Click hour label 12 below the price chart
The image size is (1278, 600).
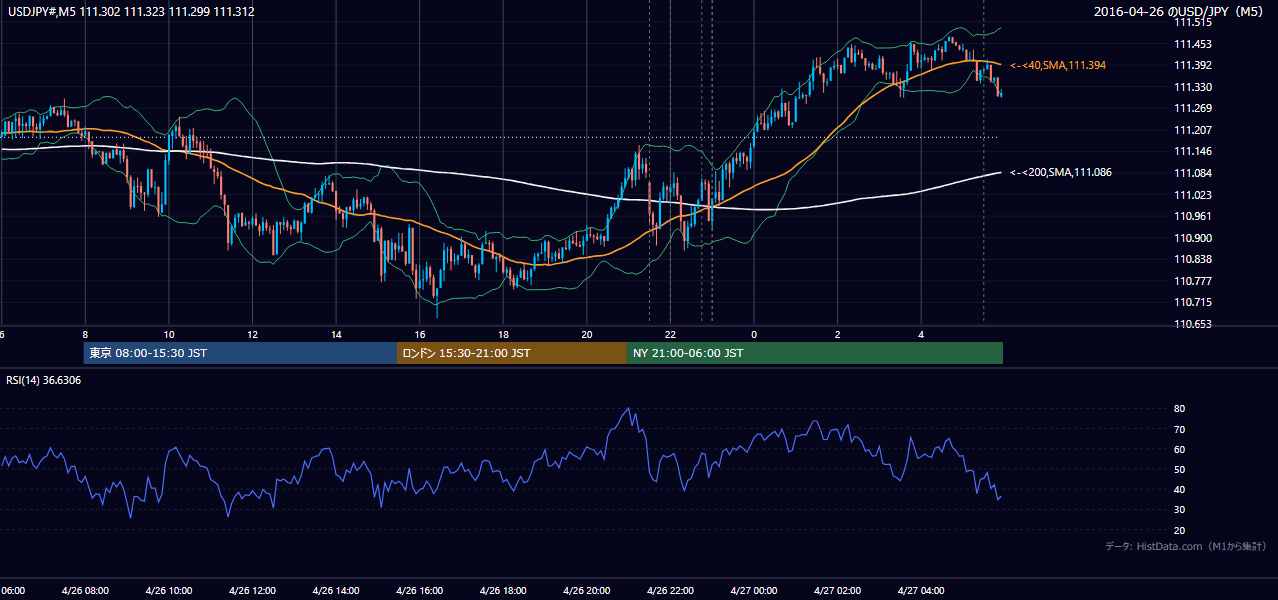coord(253,334)
